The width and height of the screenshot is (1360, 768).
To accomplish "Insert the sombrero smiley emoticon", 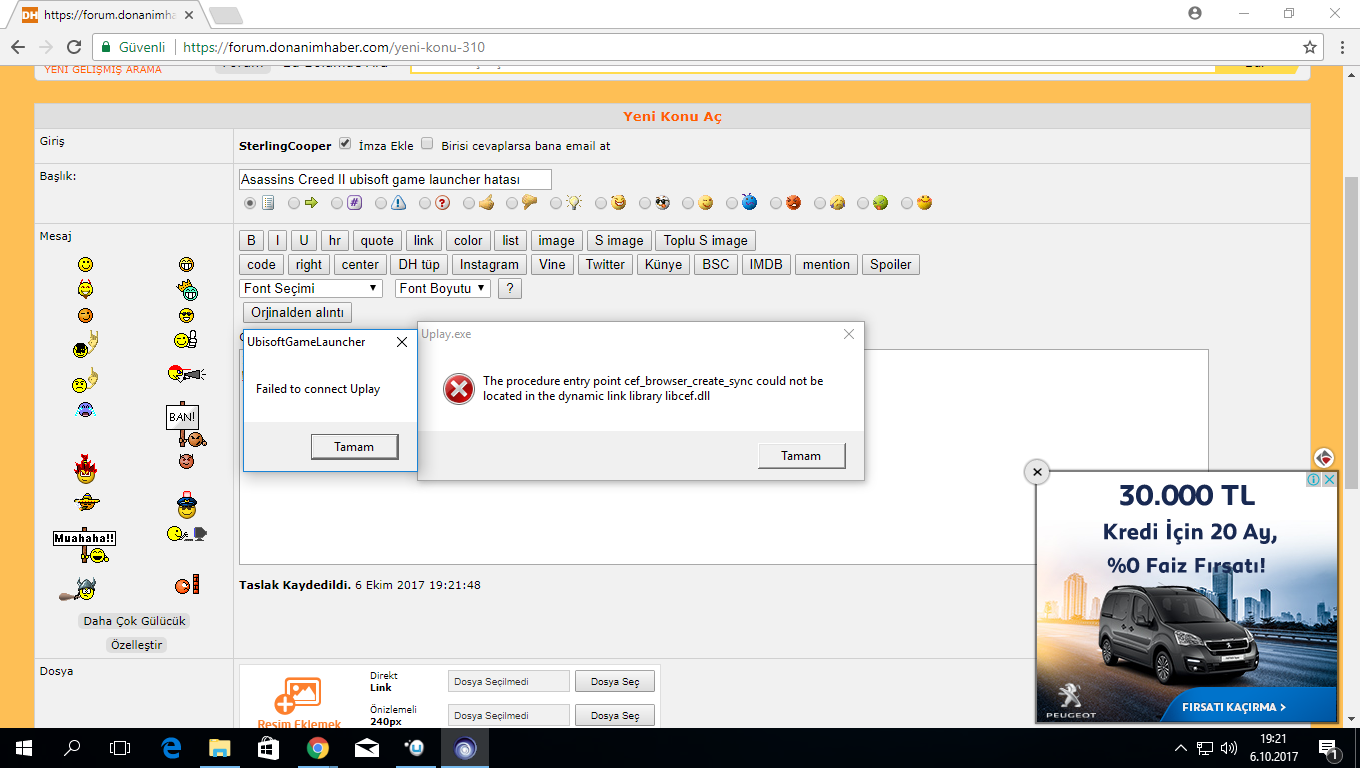I will (x=86, y=501).
